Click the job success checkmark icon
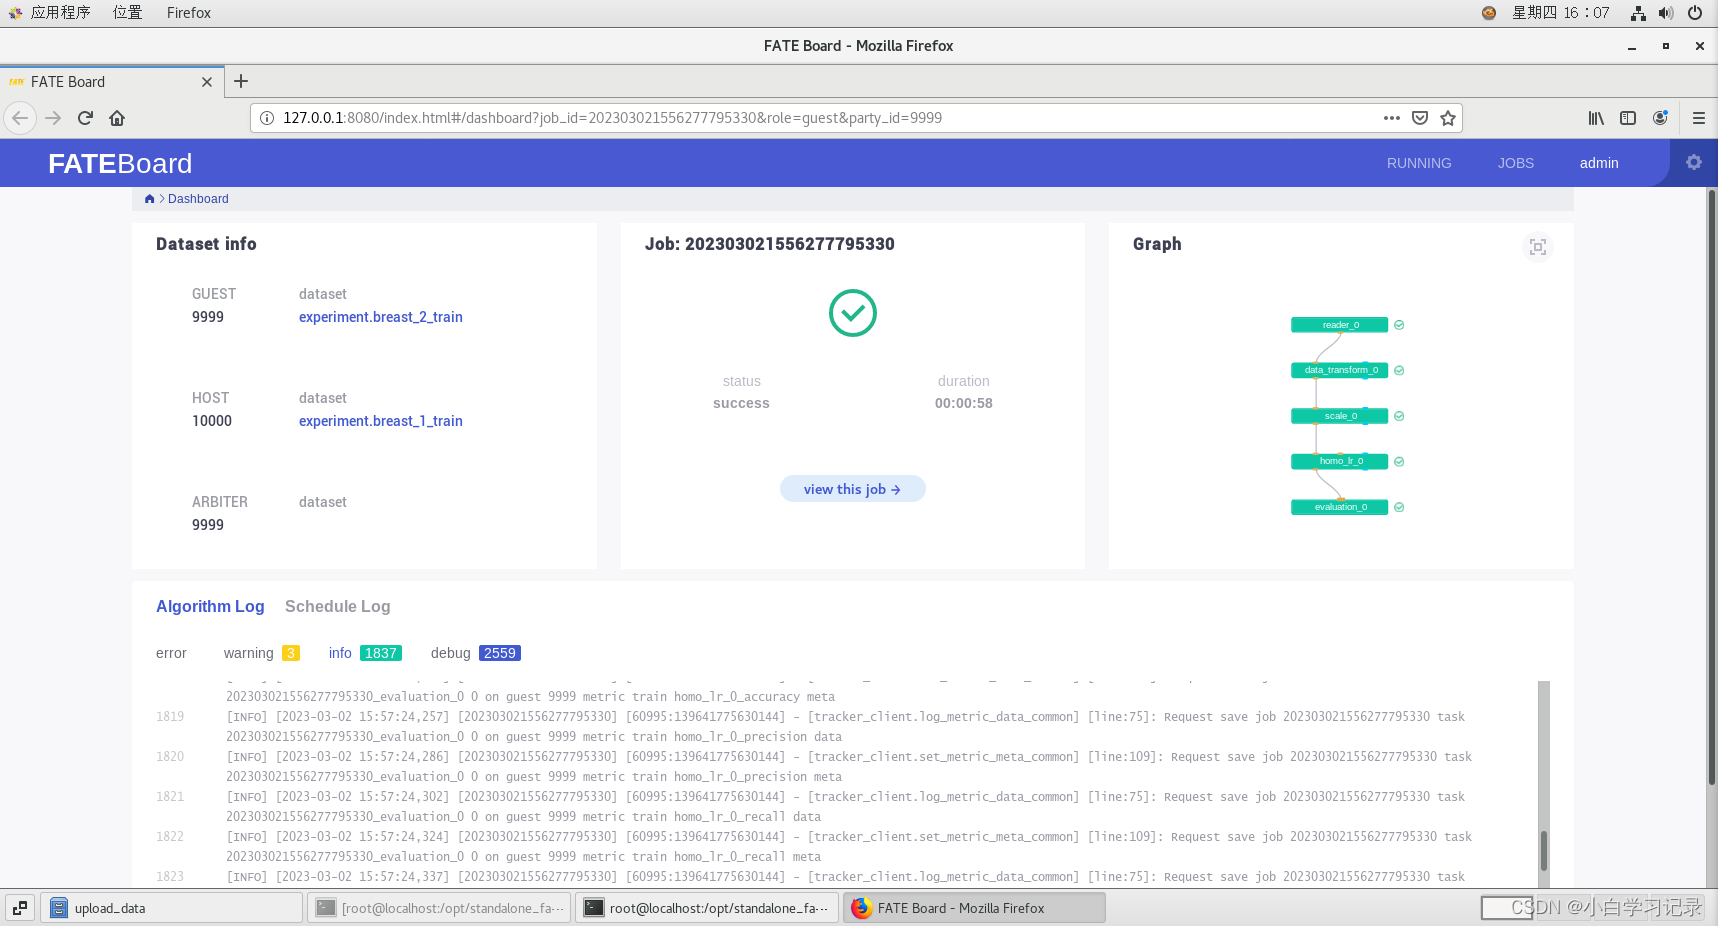 coord(853,313)
